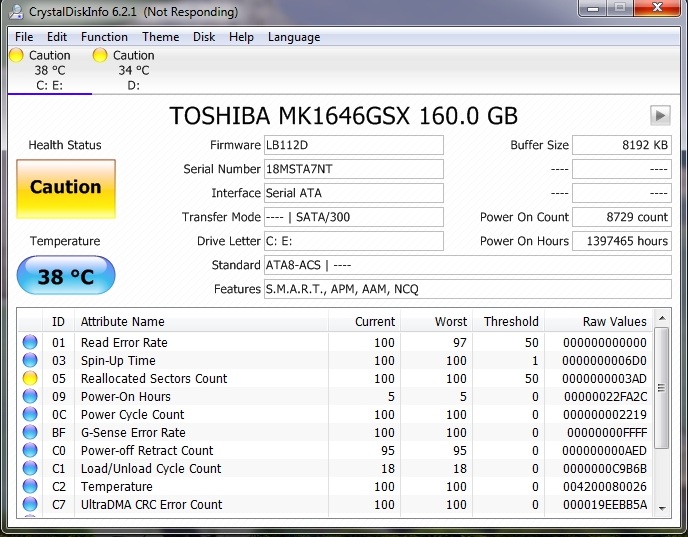Open the Function menu

pos(104,37)
